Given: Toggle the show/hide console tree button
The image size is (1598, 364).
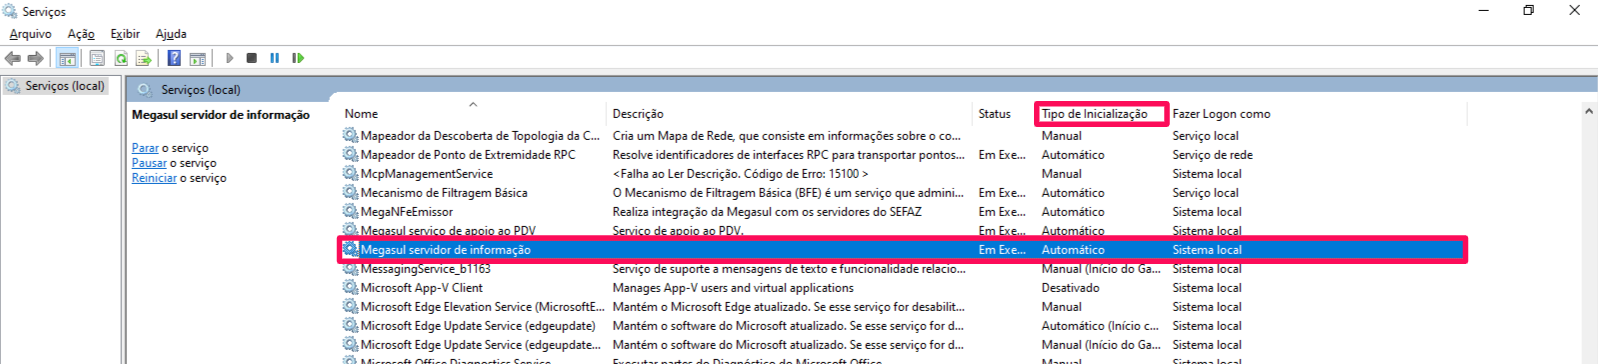Looking at the screenshot, I should point(67,59).
